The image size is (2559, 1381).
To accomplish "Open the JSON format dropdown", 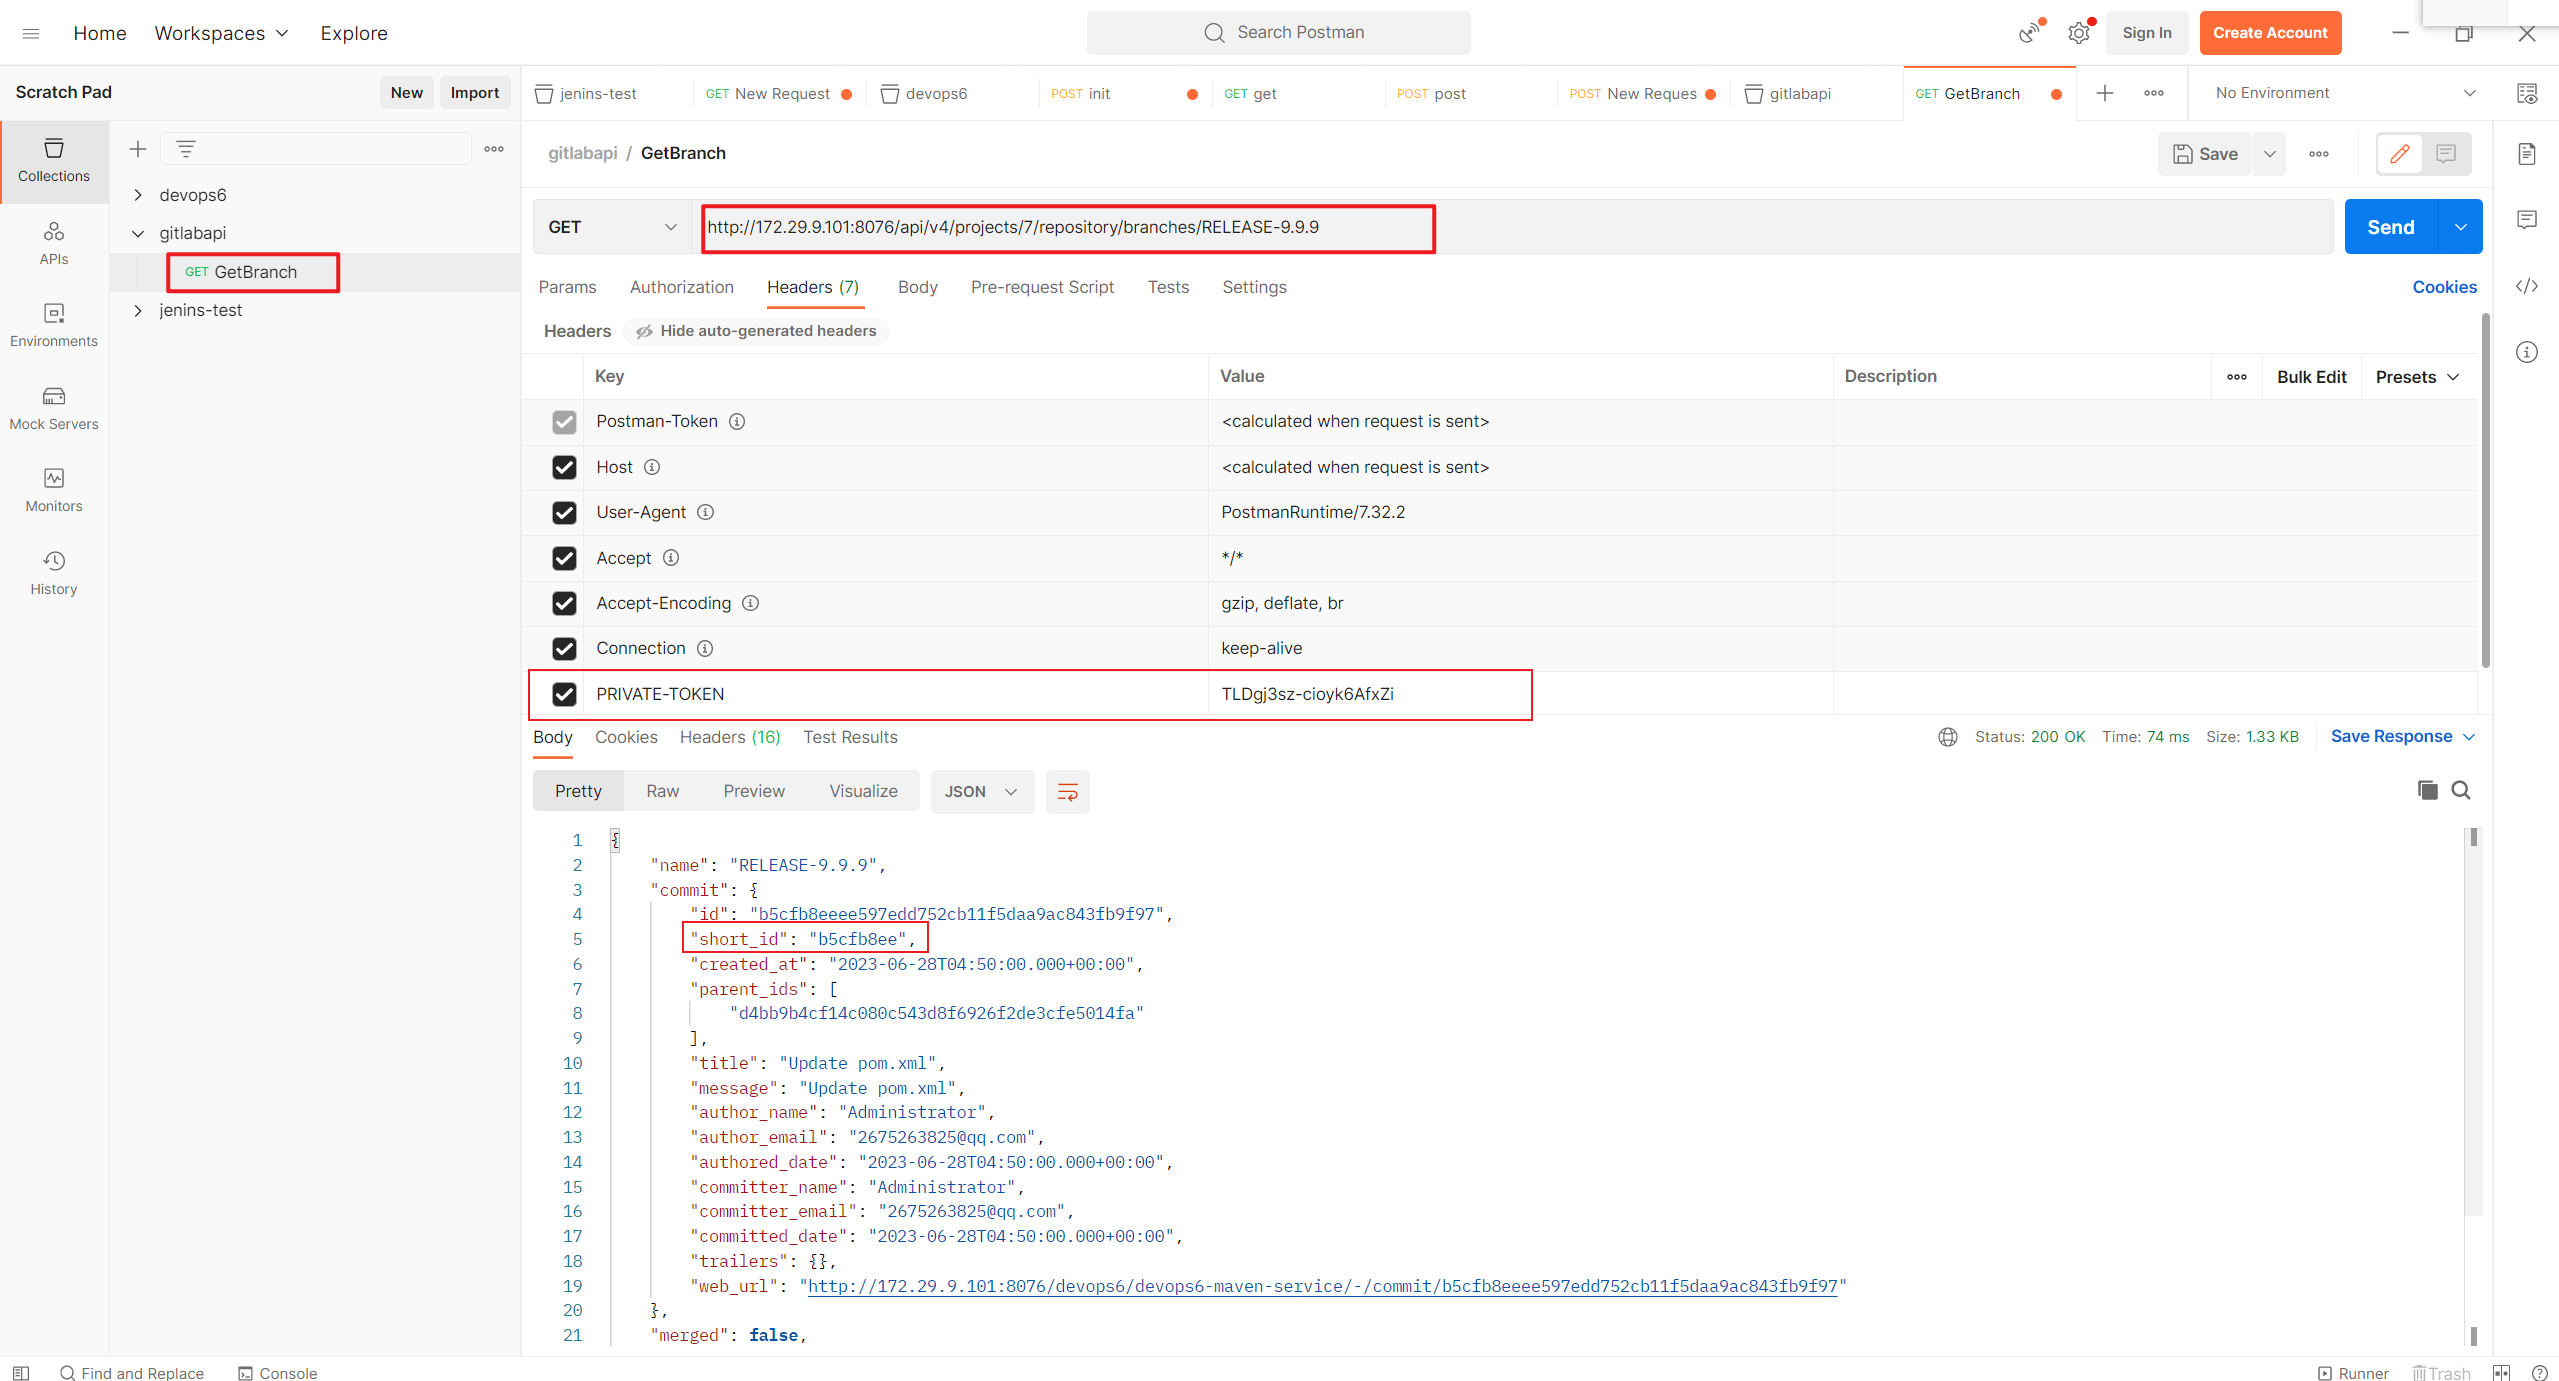I will click(982, 792).
